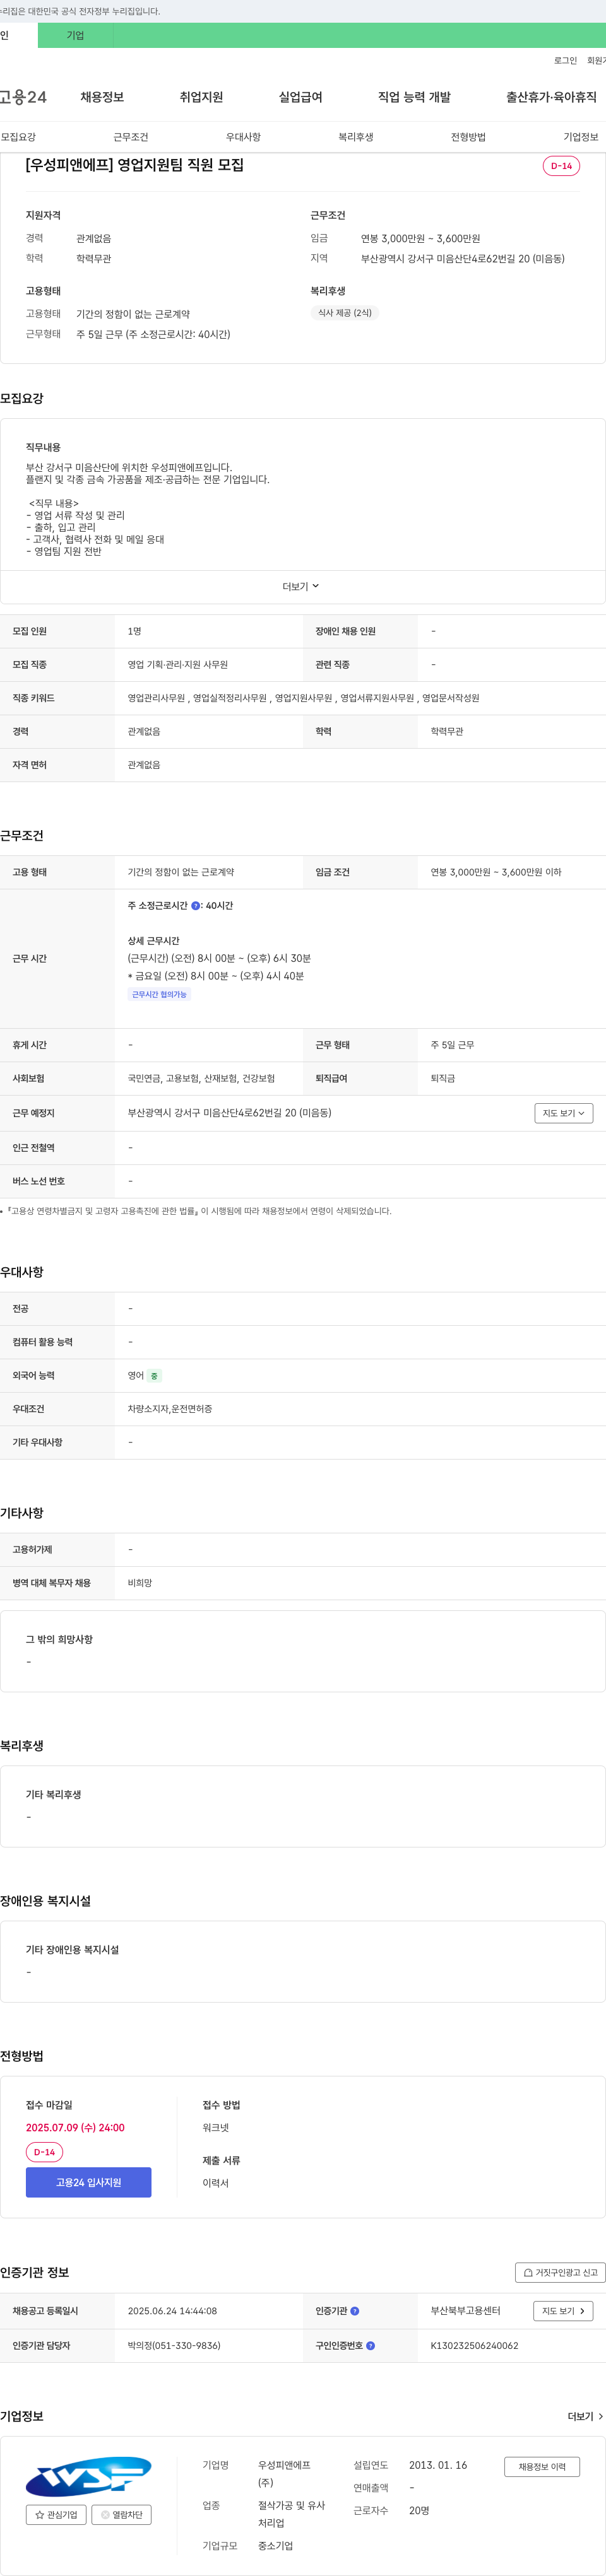Click the 절삭가공 및 유사 처리업 industry text
Viewport: 606px width, 2576px height.
point(292,2514)
